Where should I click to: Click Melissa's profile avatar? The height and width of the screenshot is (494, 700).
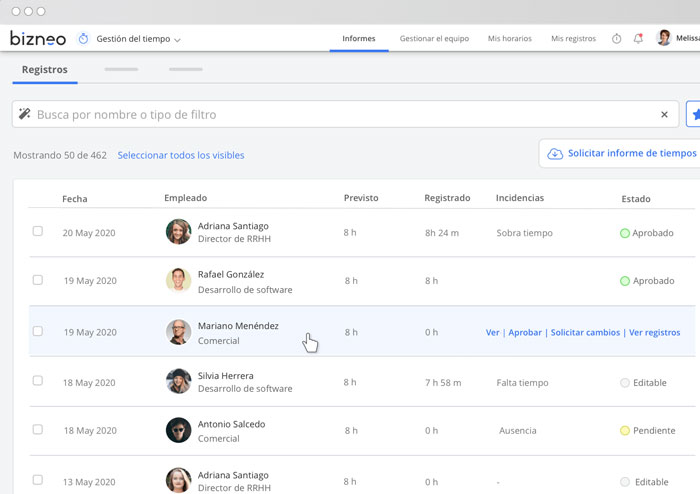pos(664,38)
